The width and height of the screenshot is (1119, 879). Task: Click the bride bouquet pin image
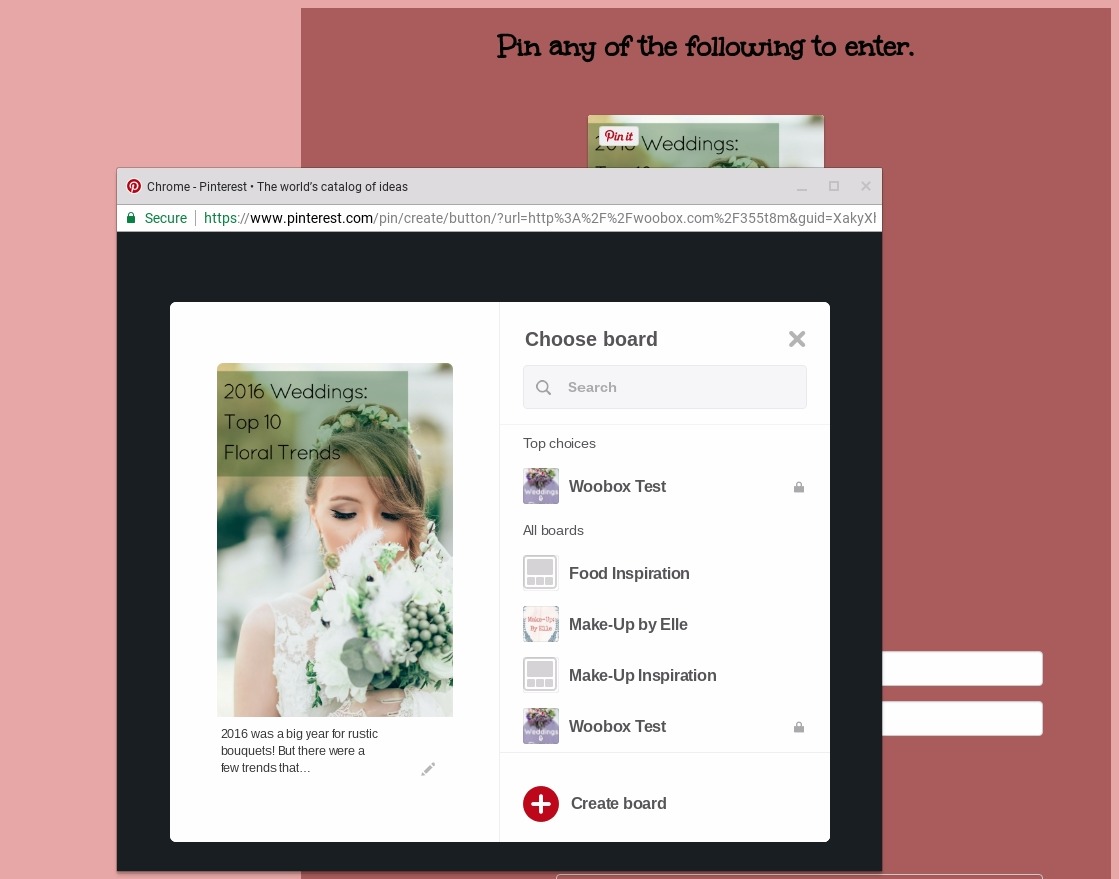pyautogui.click(x=335, y=539)
